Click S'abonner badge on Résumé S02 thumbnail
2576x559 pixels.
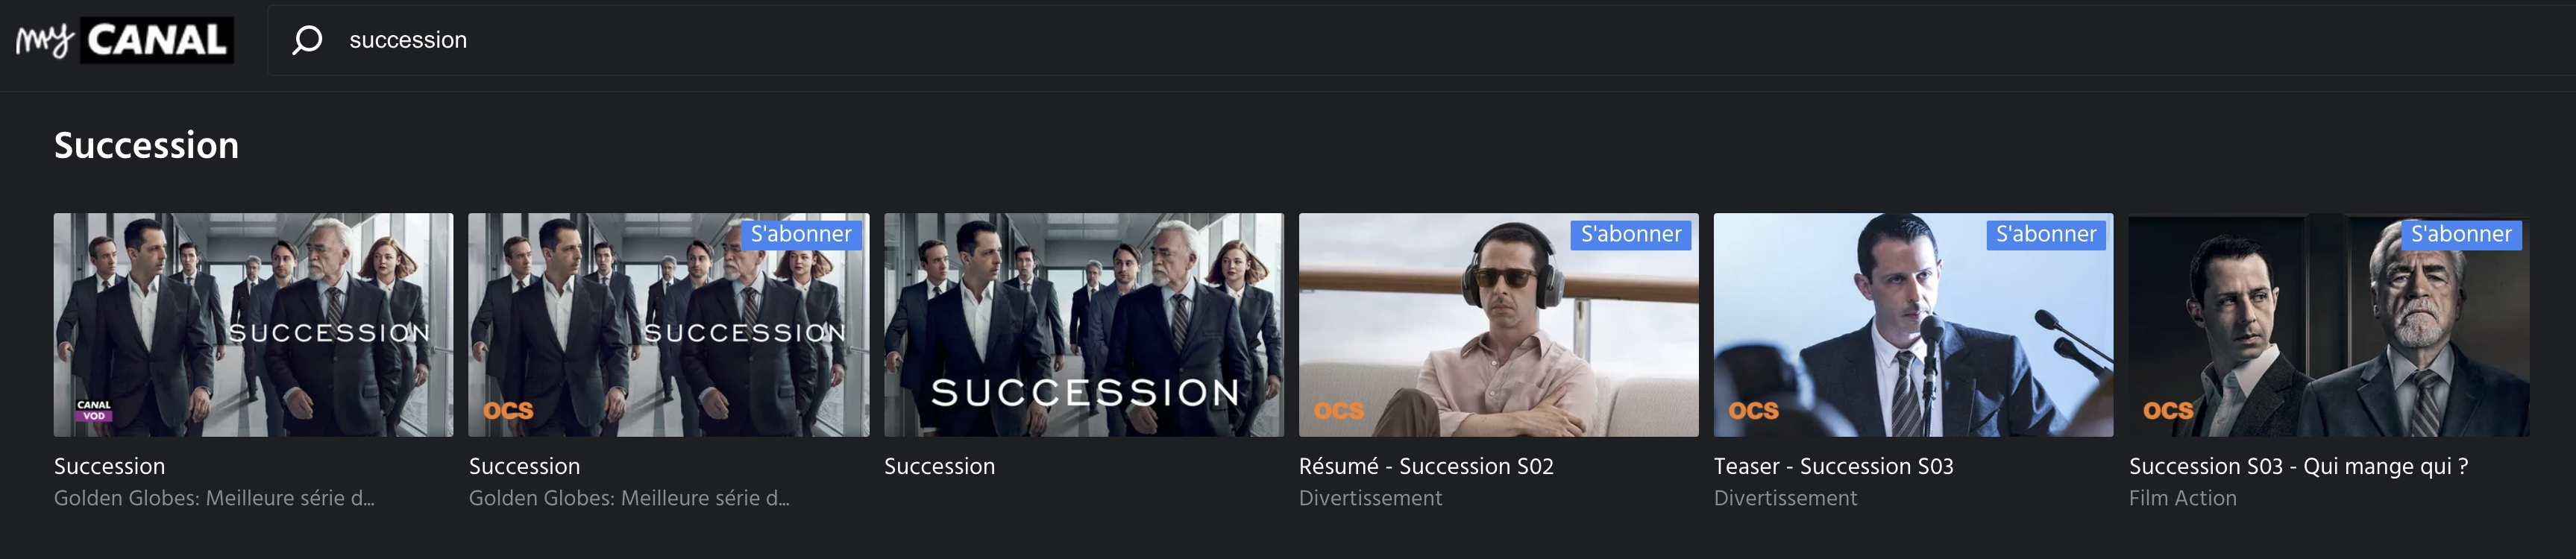[x=1631, y=234]
